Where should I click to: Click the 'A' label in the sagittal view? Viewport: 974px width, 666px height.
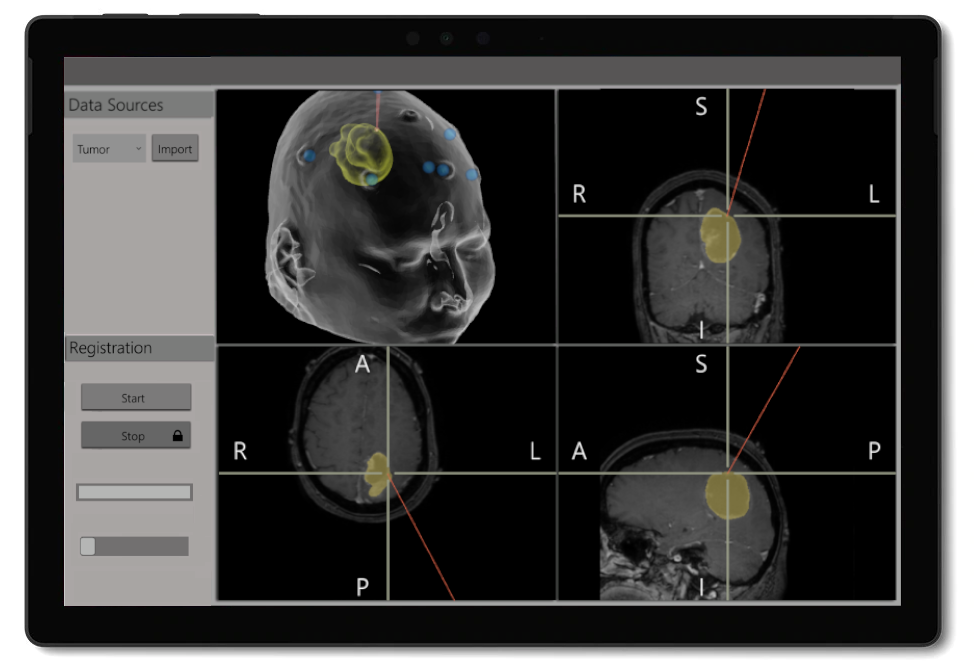point(579,451)
